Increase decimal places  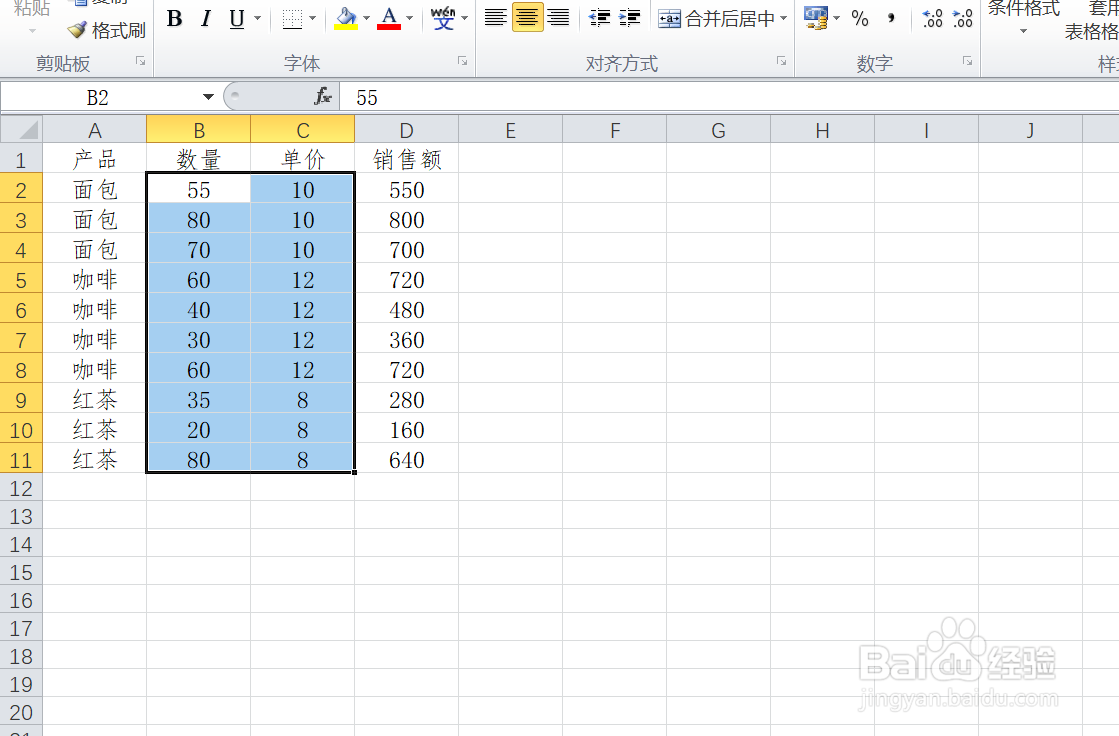tap(932, 19)
